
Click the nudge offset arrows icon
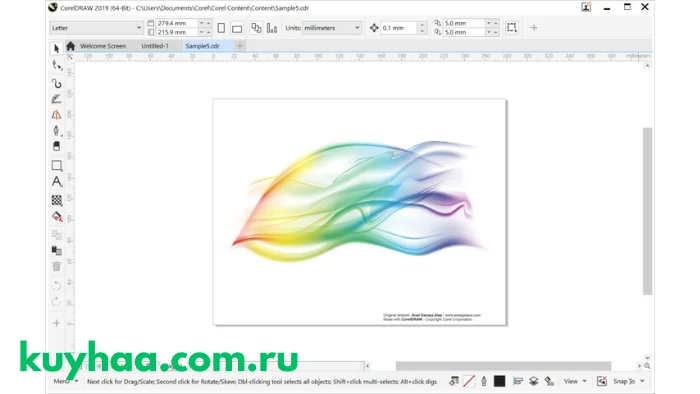click(374, 28)
